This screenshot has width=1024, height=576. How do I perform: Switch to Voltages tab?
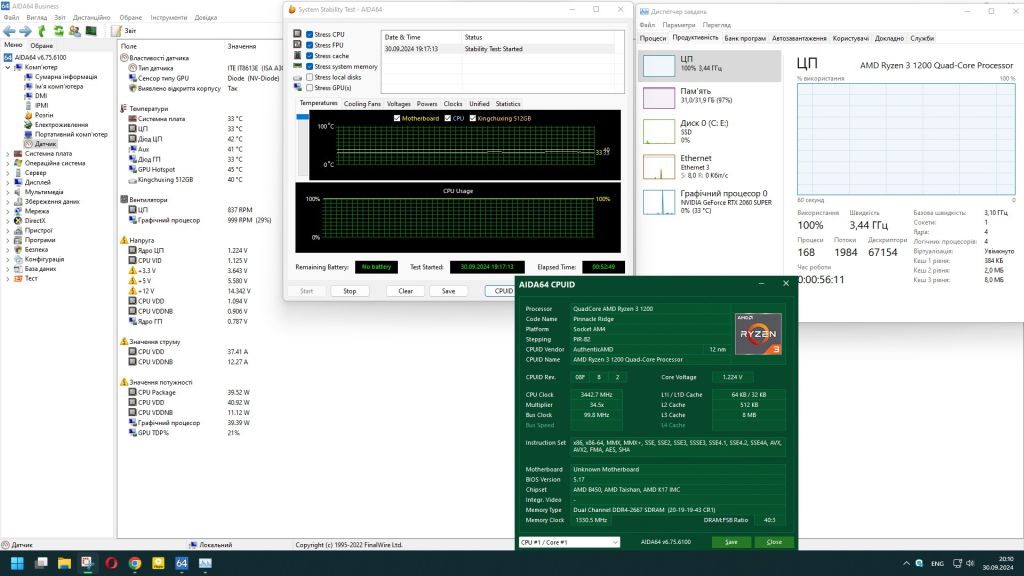(x=398, y=104)
